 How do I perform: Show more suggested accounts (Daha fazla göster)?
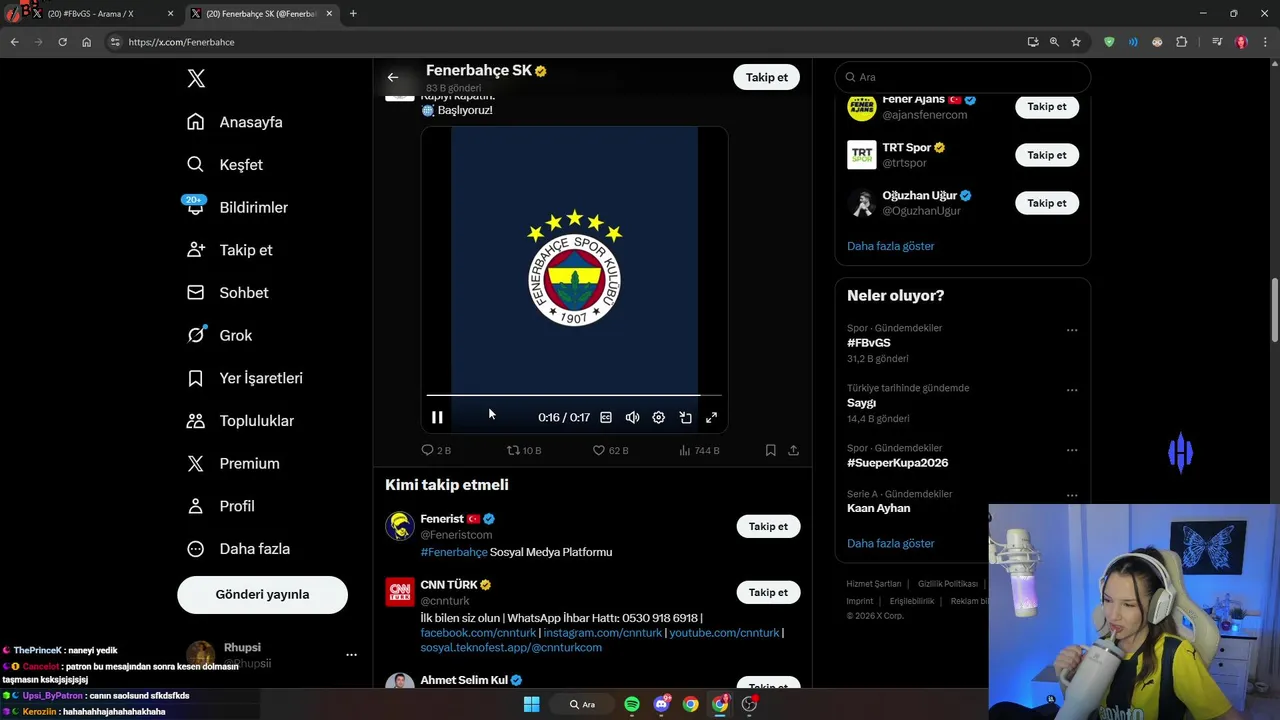coord(890,246)
